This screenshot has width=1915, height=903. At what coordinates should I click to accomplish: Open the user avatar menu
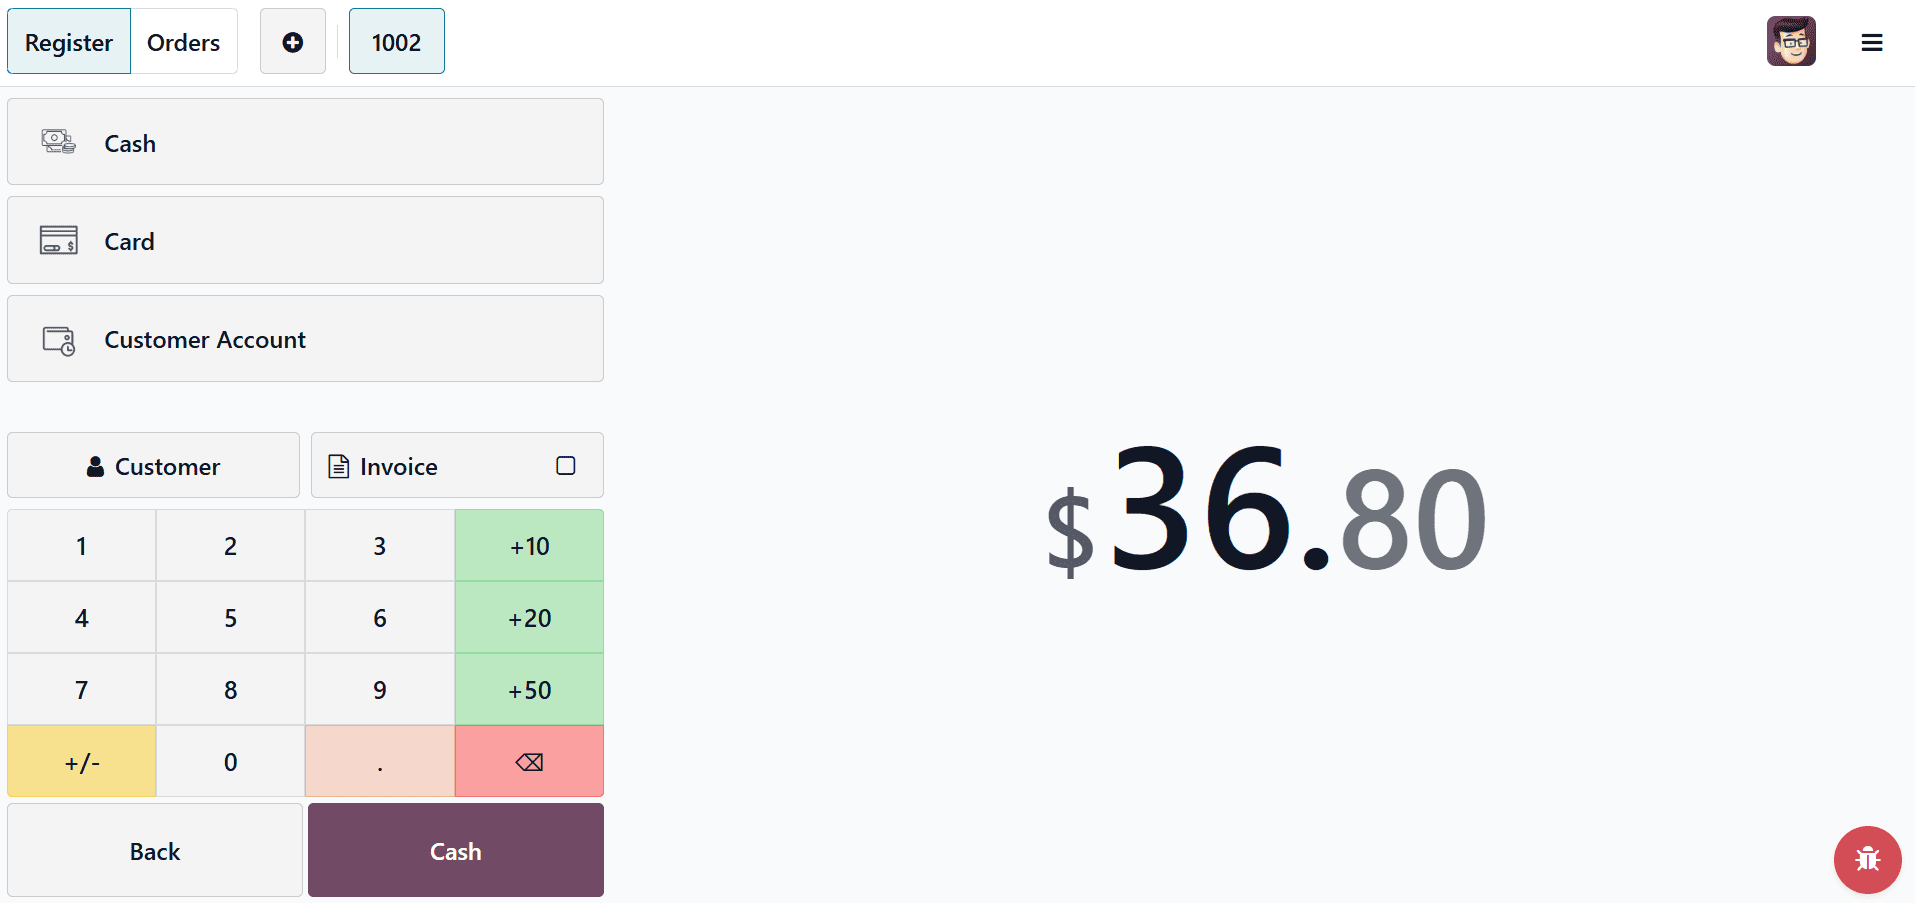point(1791,41)
